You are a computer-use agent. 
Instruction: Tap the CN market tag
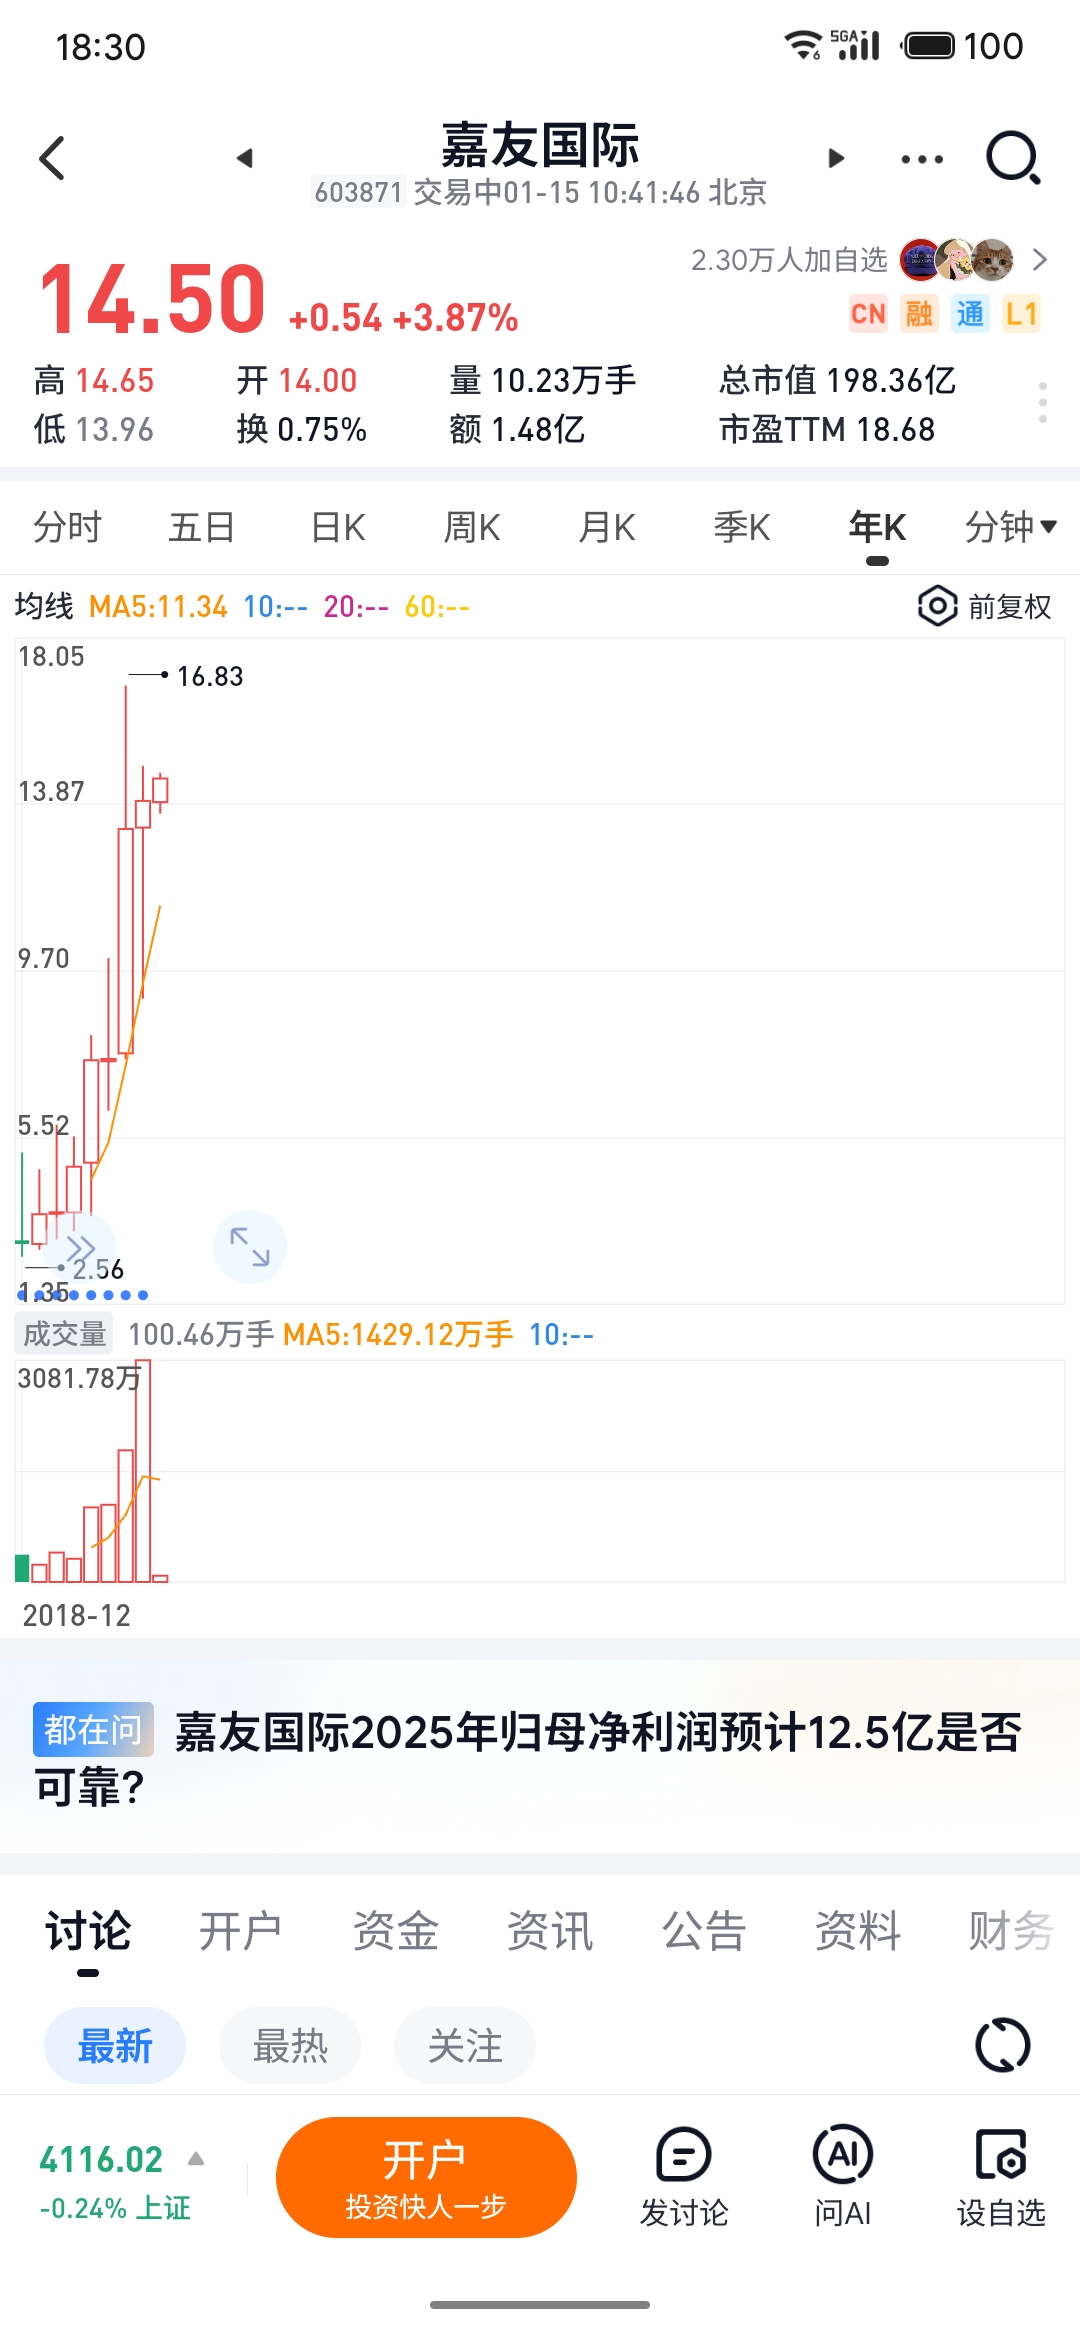click(x=868, y=314)
